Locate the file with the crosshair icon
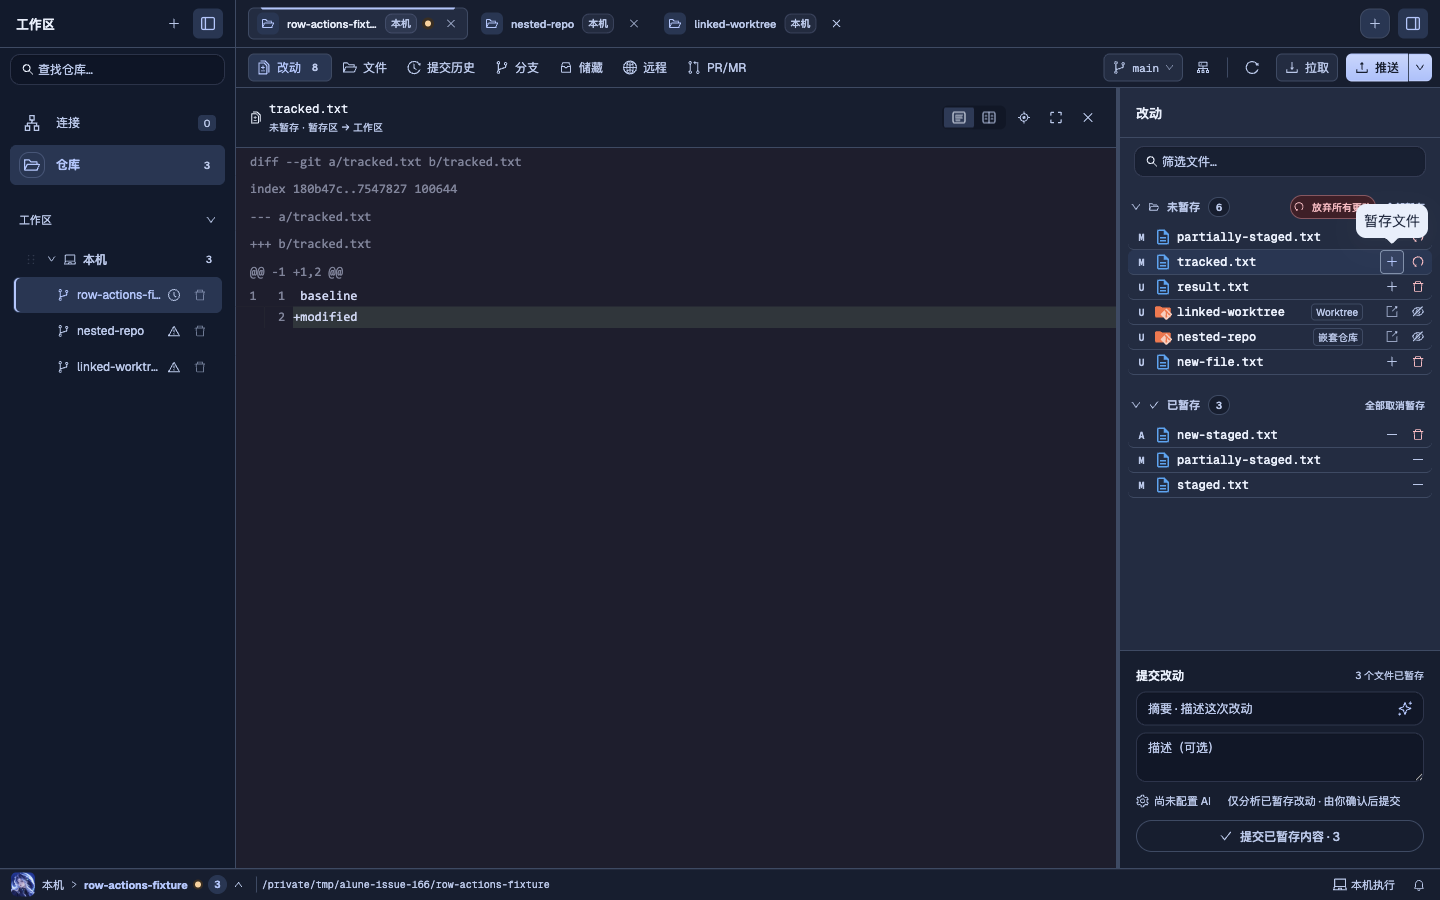 [1024, 118]
